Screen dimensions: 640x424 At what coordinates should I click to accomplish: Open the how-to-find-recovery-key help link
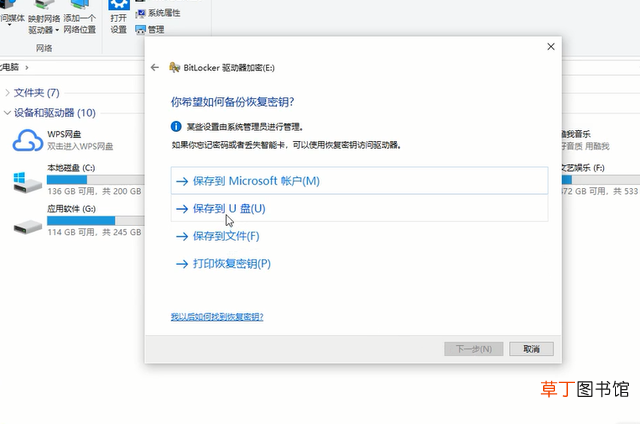click(217, 317)
